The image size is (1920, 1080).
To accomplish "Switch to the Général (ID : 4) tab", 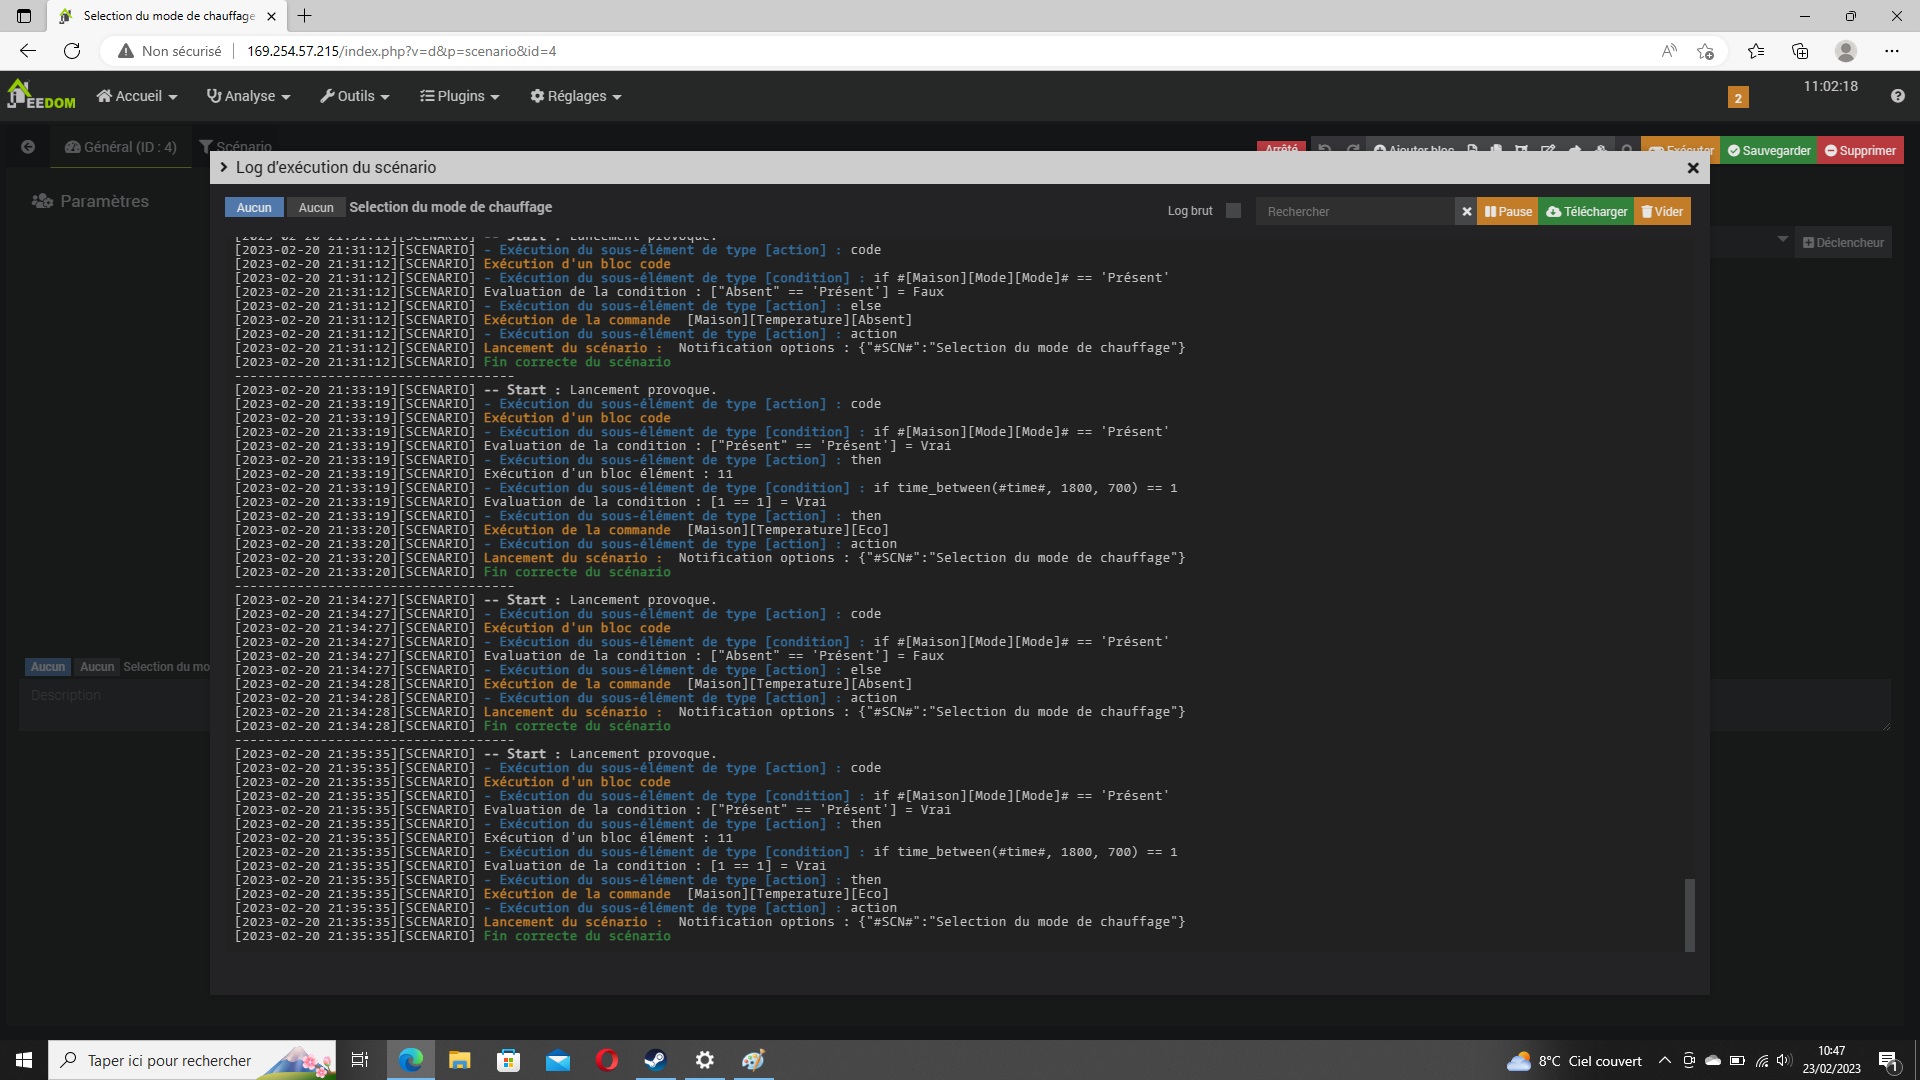I will tap(121, 147).
